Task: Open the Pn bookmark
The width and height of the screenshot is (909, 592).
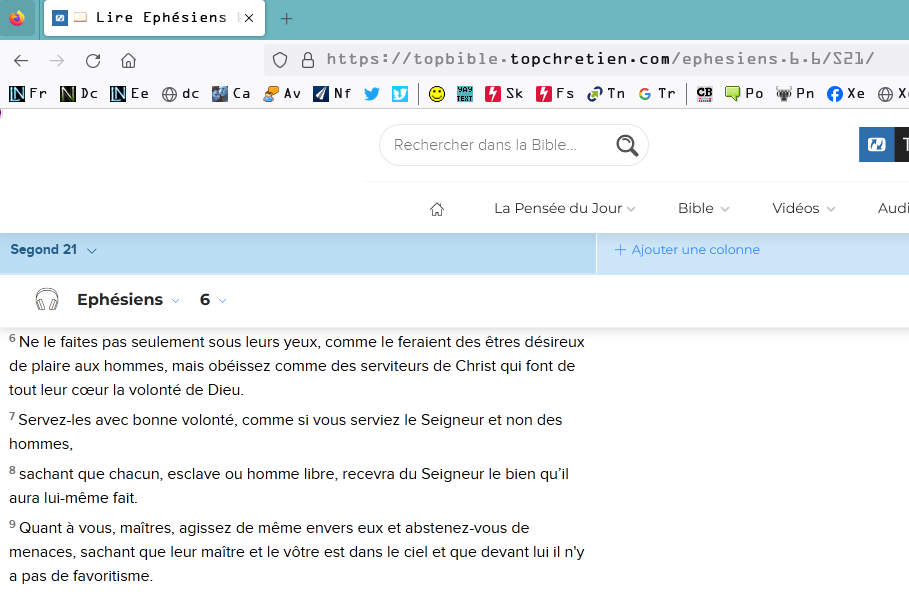Action: [x=795, y=93]
